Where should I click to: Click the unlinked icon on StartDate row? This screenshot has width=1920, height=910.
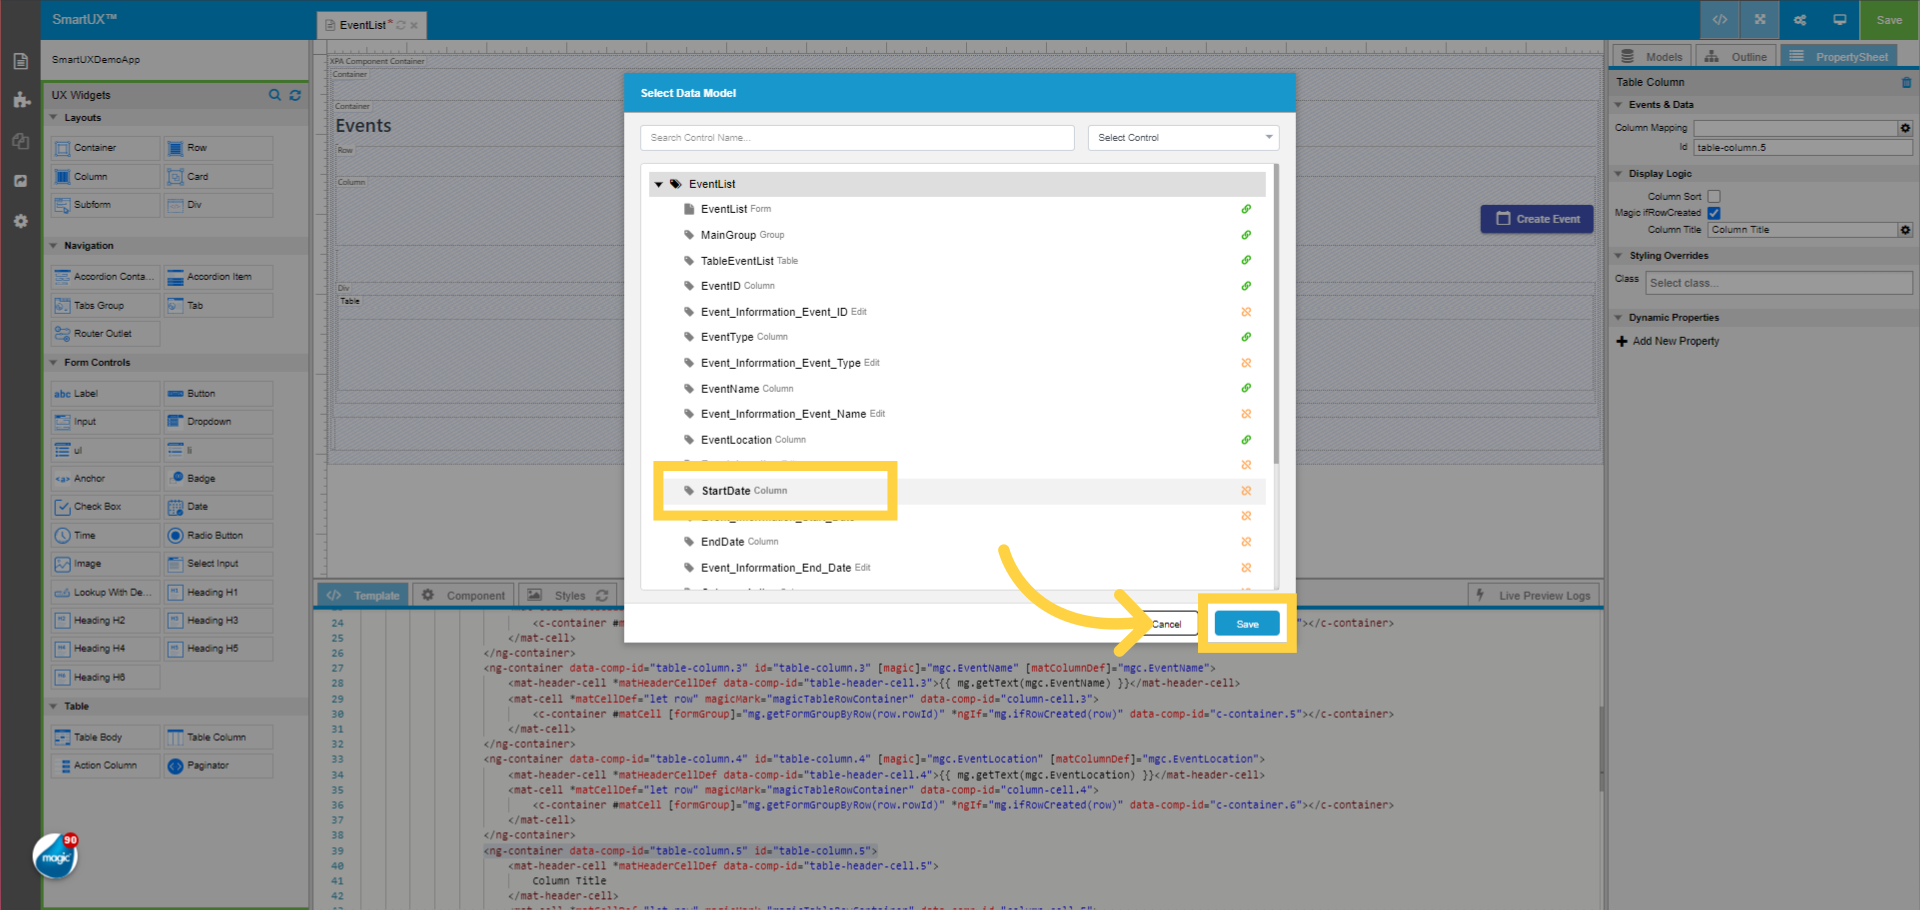coord(1246,491)
